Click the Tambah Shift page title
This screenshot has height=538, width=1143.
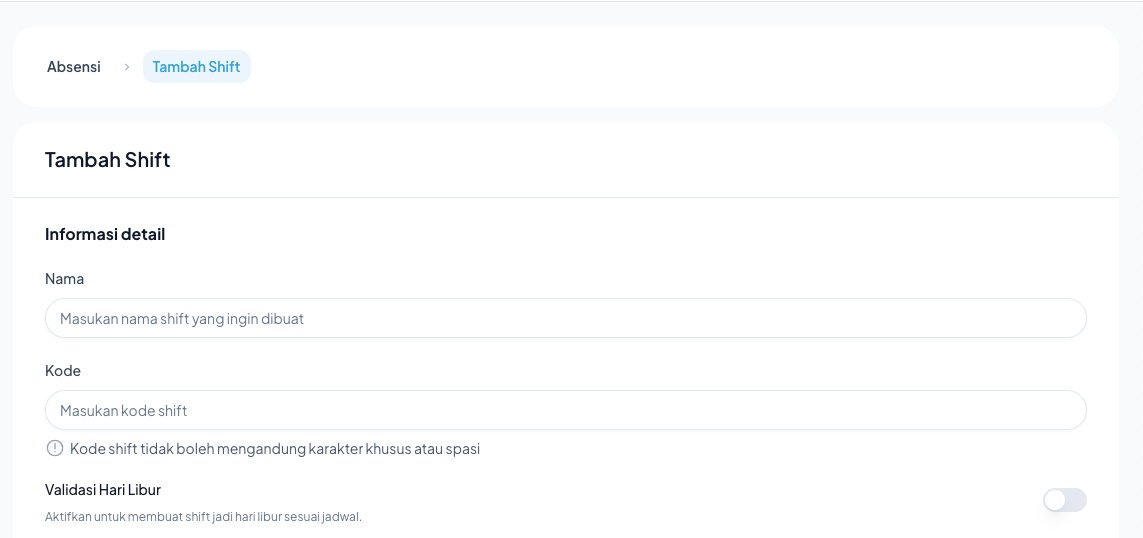click(108, 160)
